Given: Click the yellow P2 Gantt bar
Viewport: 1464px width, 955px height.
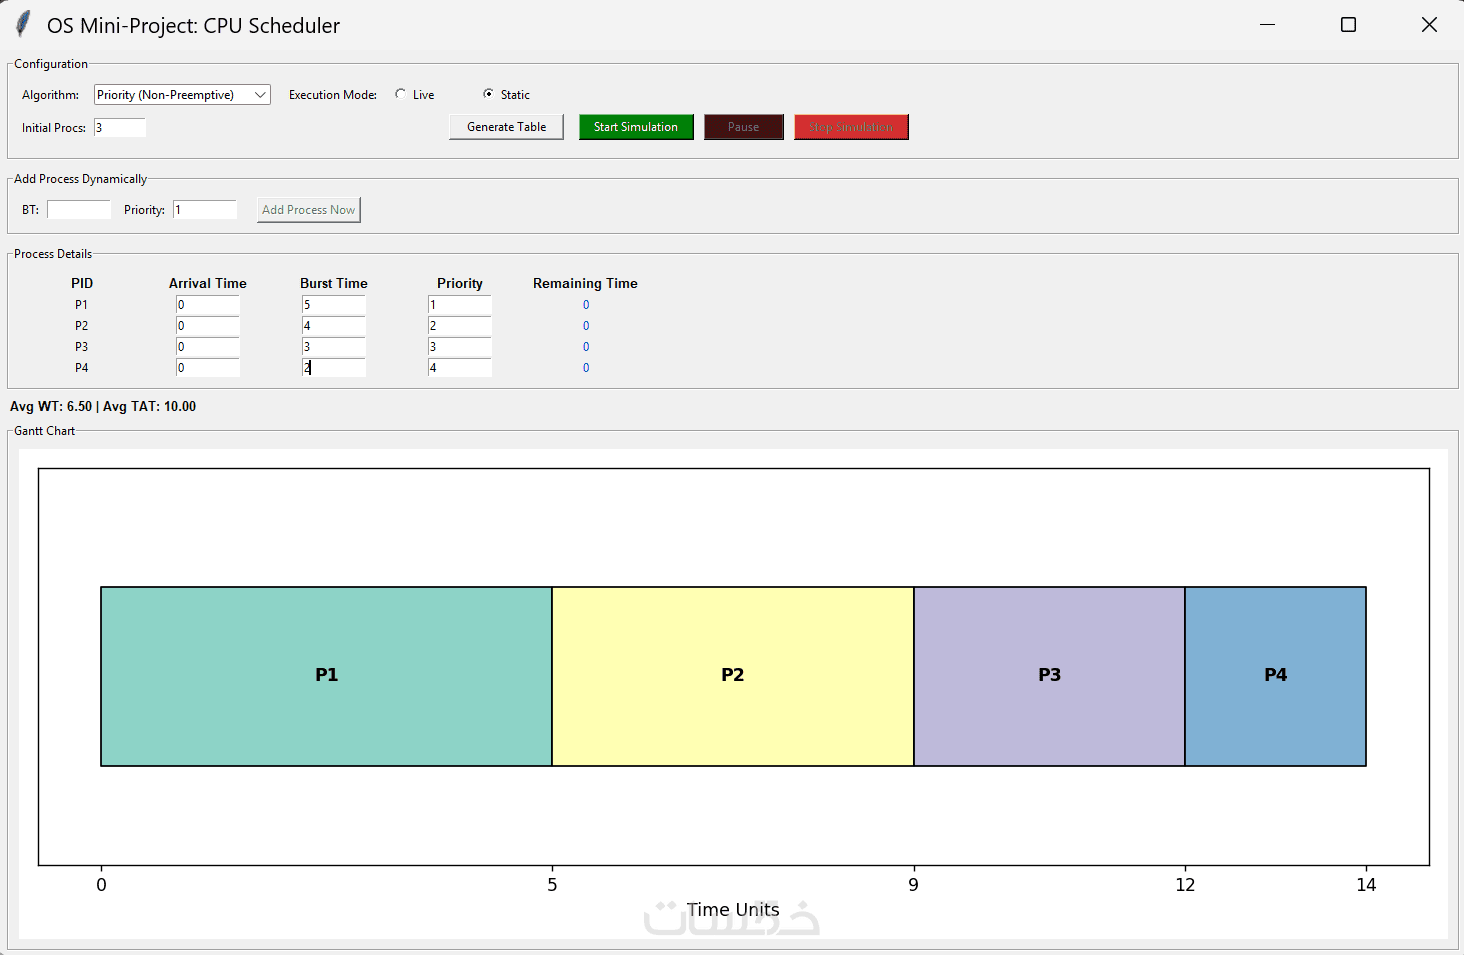Looking at the screenshot, I should pos(733,676).
